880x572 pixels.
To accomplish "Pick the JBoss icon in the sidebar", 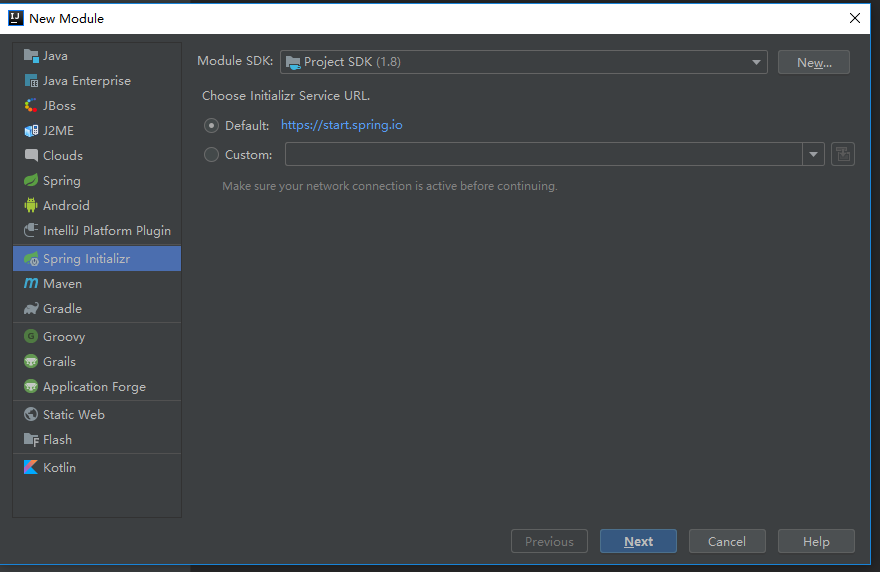I will click(x=31, y=106).
